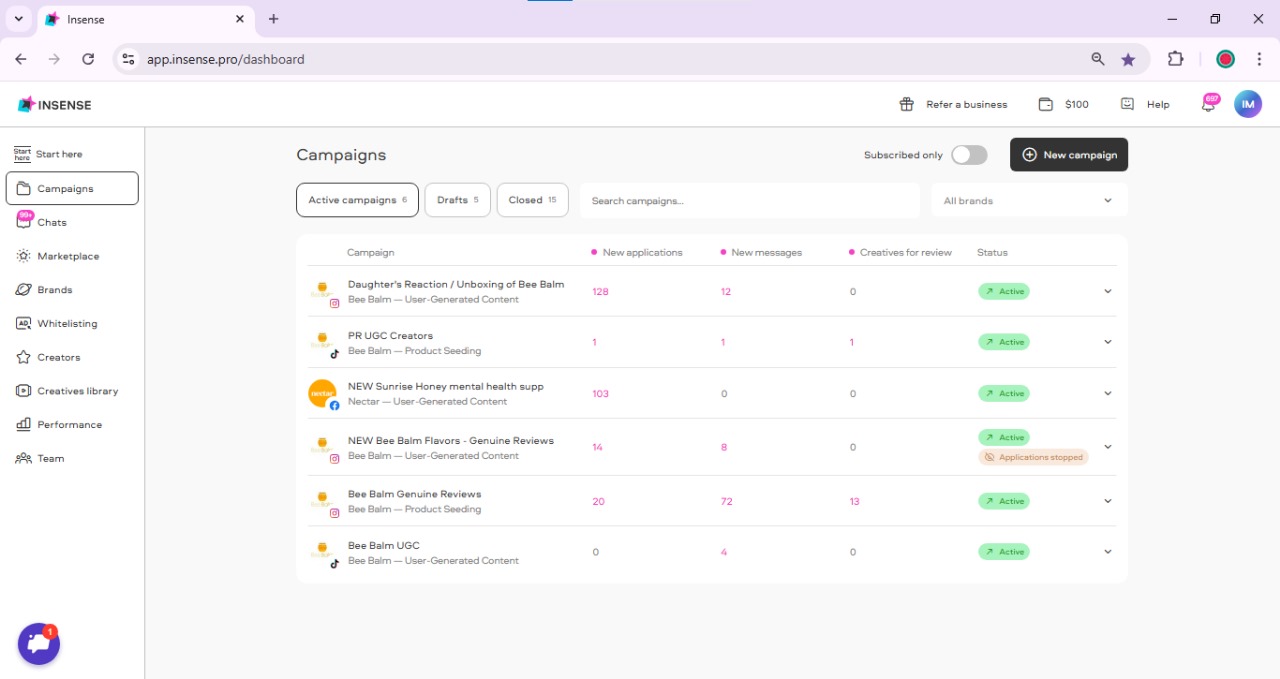This screenshot has width=1280, height=679.
Task: Click the Search campaigns field
Action: (750, 200)
